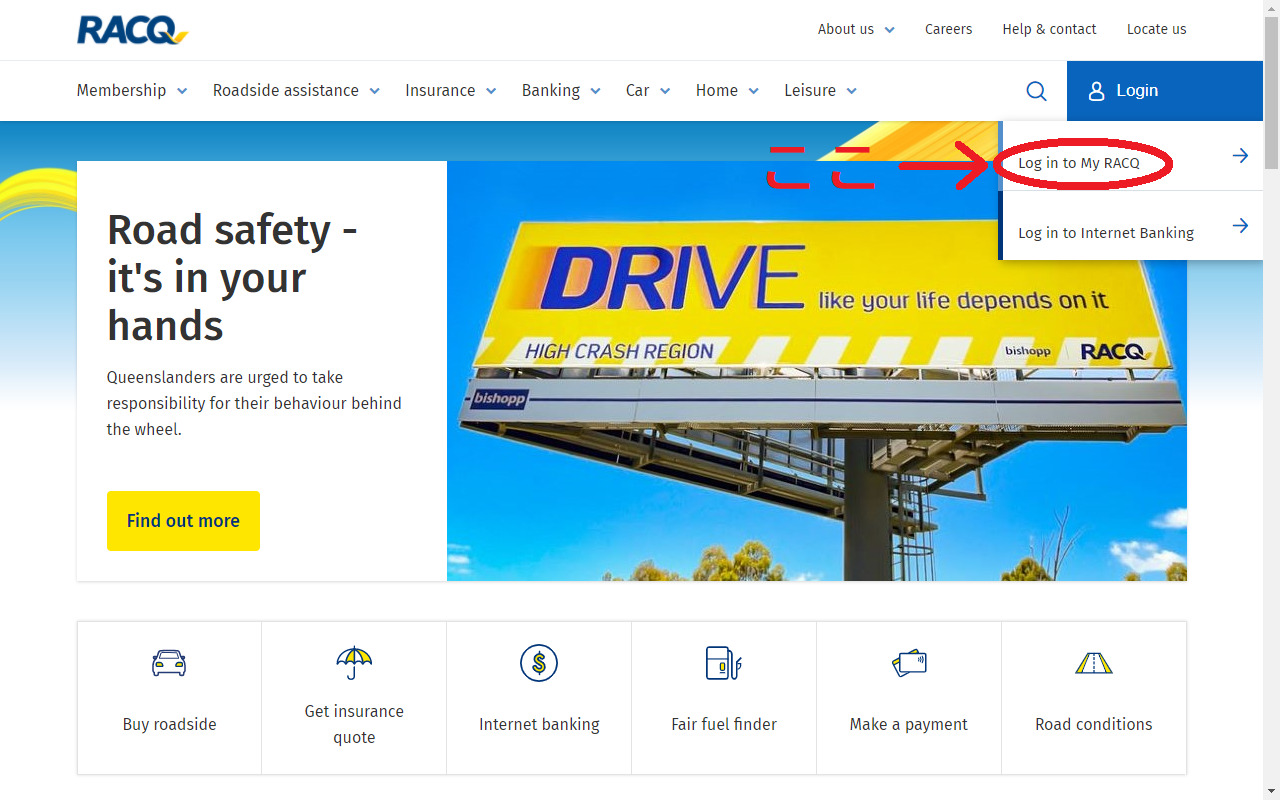The height and width of the screenshot is (800, 1280).
Task: Expand the Banking chevron
Action: (x=595, y=91)
